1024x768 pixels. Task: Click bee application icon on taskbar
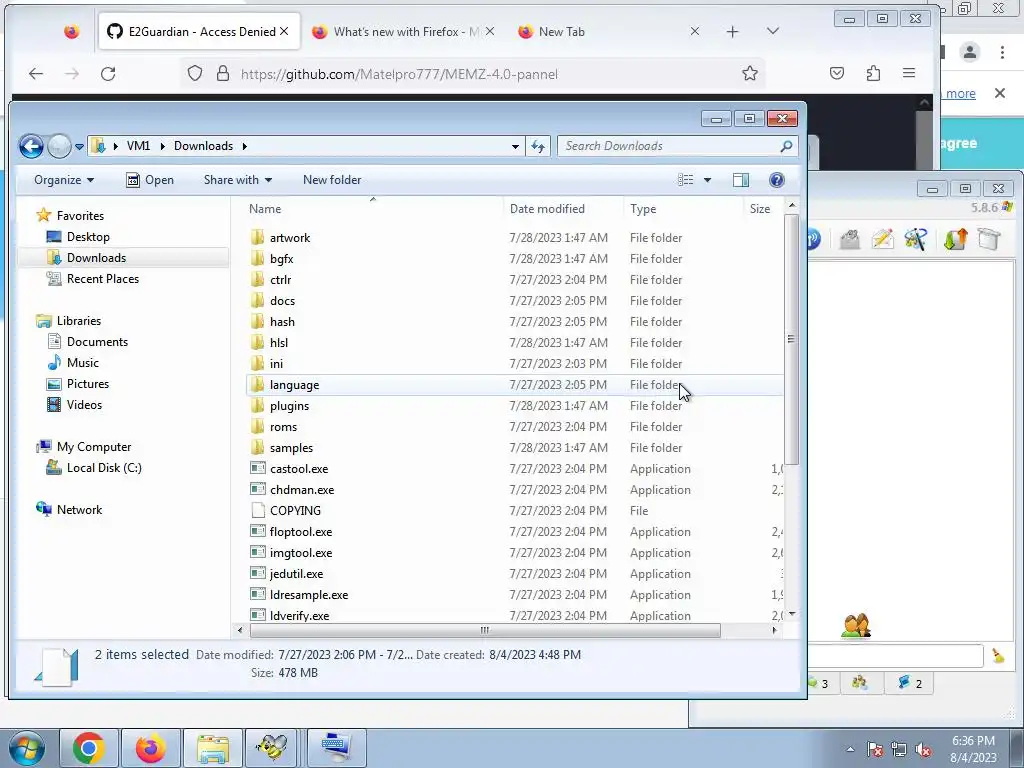tap(272, 748)
